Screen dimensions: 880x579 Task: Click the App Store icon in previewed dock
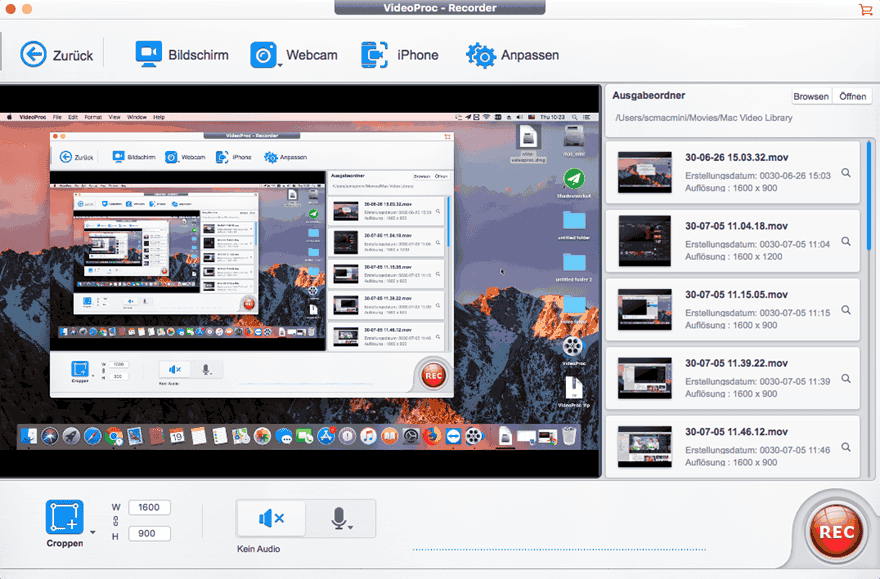326,436
